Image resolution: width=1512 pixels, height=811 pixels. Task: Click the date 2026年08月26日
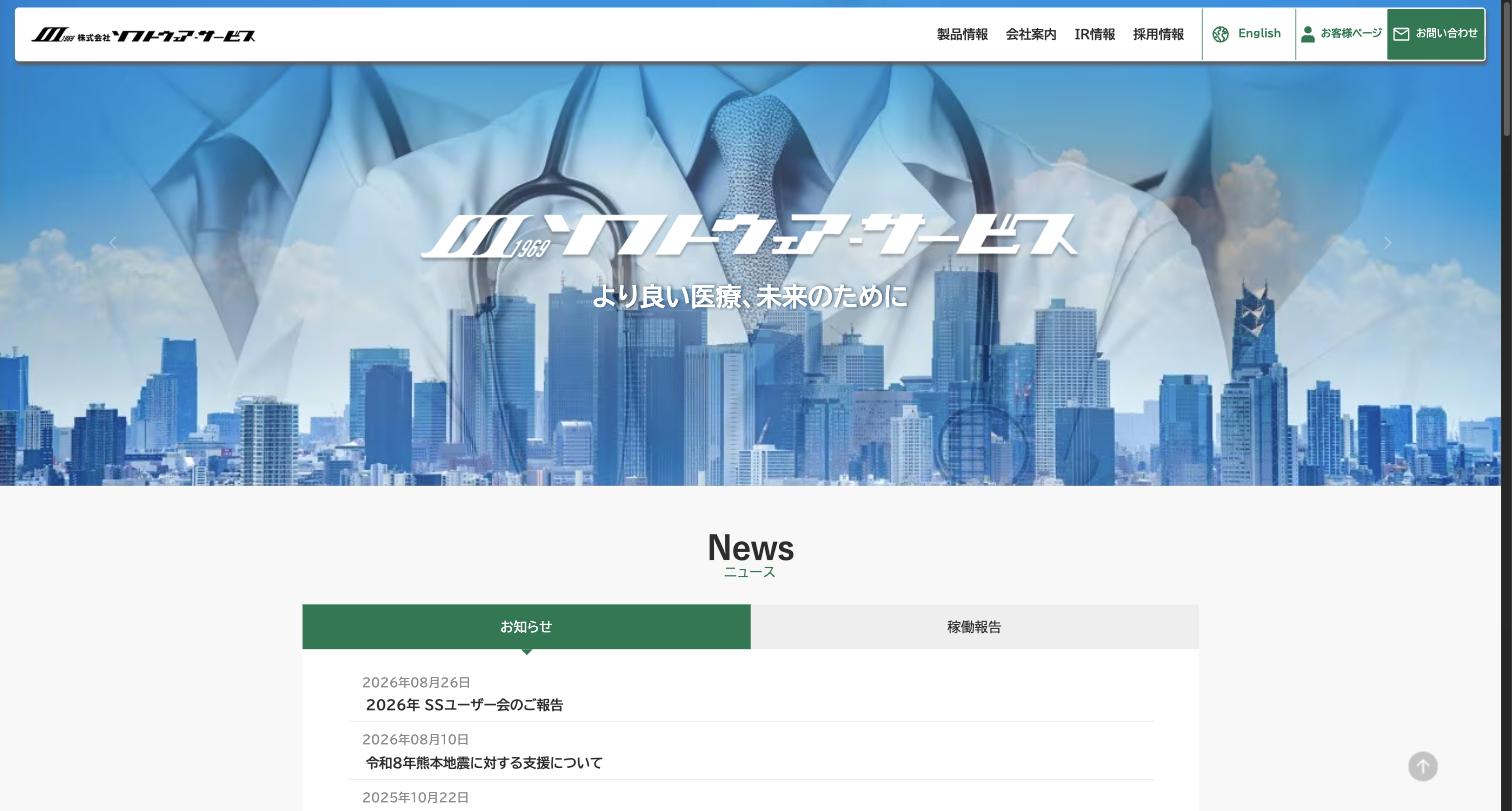point(416,682)
